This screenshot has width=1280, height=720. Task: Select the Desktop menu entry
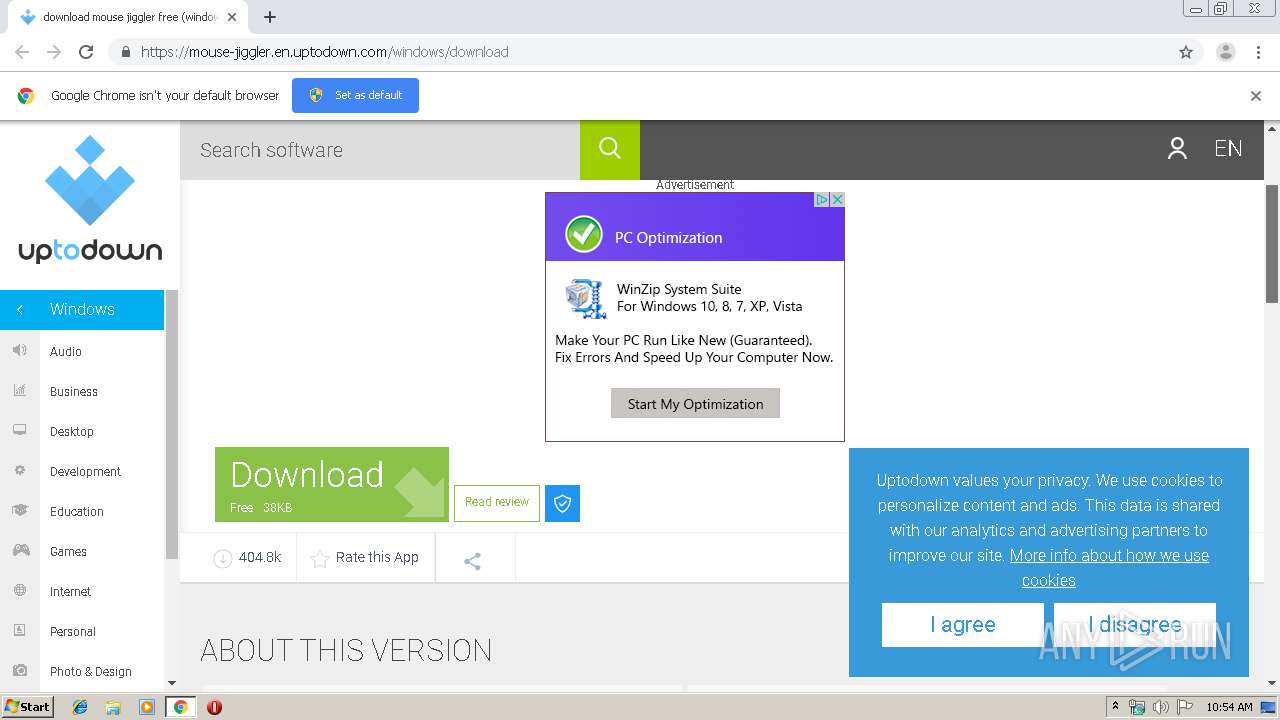pos(72,431)
